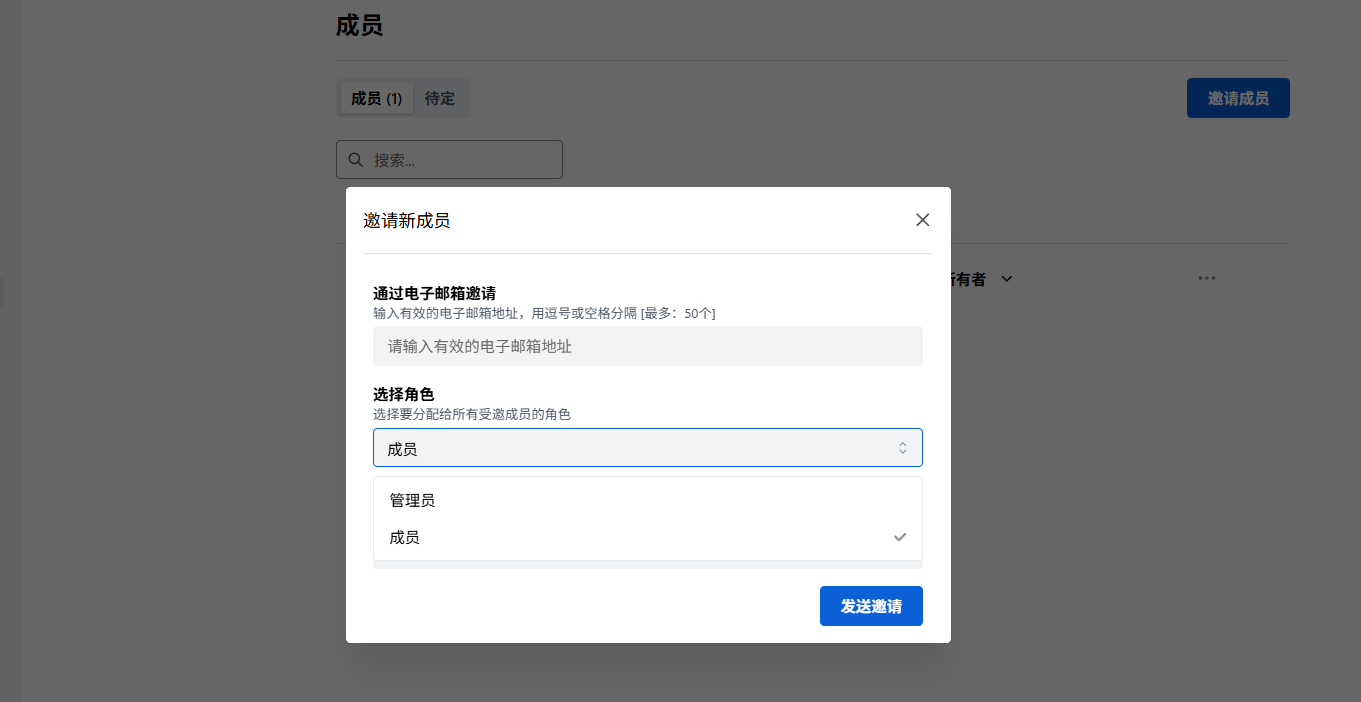The height and width of the screenshot is (702, 1361).
Task: Switch to the 成员 (1) tab
Action: click(x=376, y=99)
